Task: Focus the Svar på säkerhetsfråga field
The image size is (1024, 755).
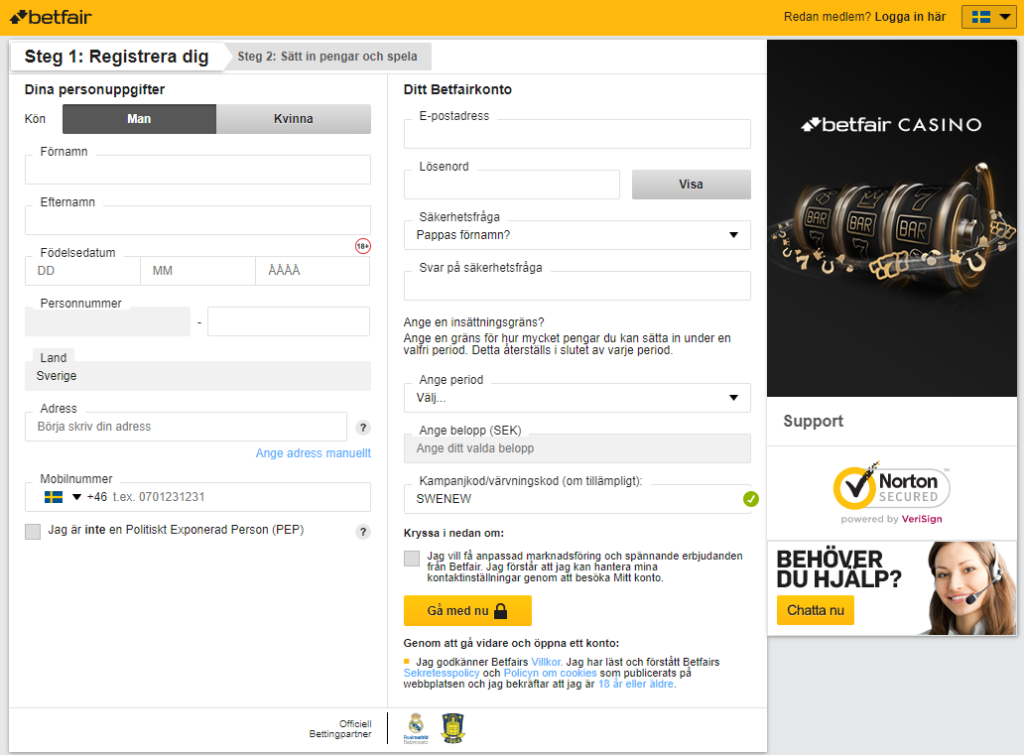Action: (577, 286)
